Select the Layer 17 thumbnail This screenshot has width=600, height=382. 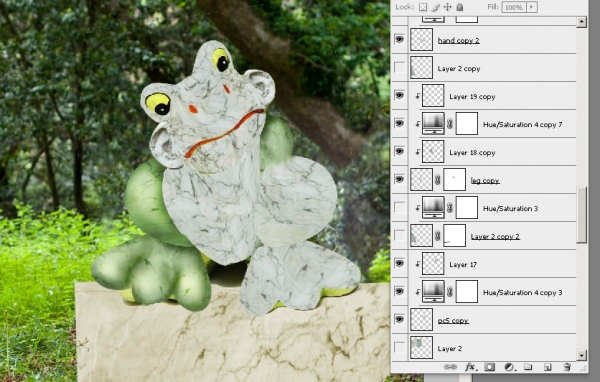pyautogui.click(x=433, y=263)
